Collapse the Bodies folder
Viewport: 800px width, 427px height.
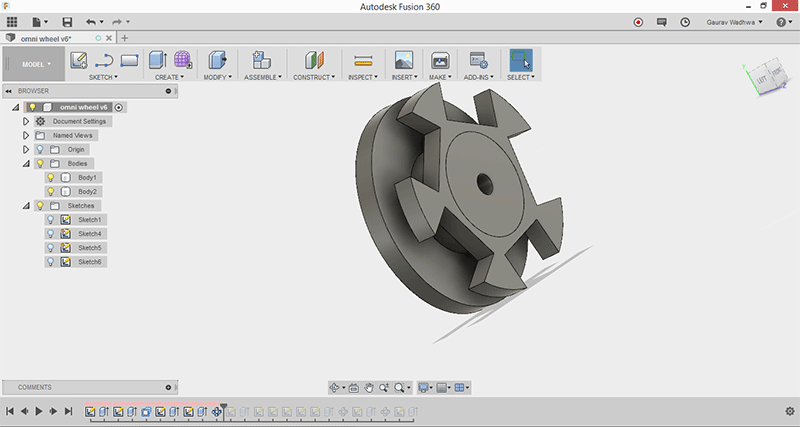26,164
